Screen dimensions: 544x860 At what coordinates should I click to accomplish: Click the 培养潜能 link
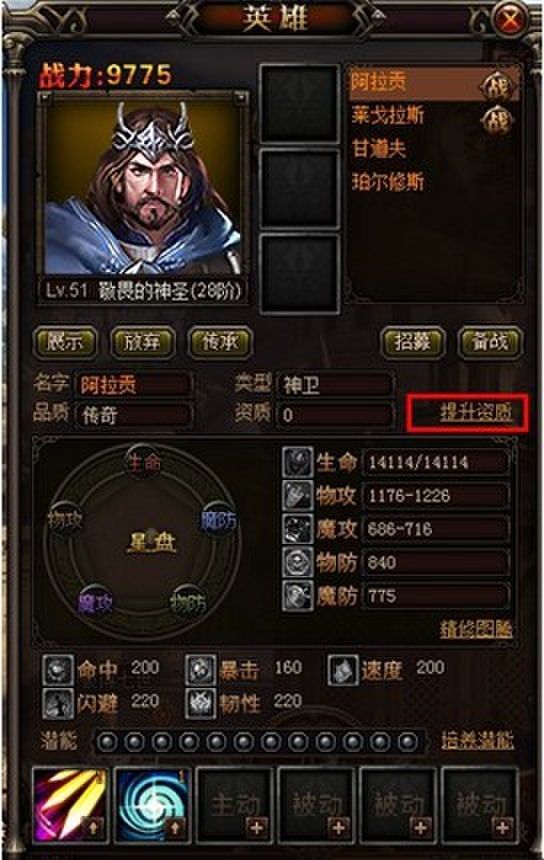pyautogui.click(x=477, y=741)
